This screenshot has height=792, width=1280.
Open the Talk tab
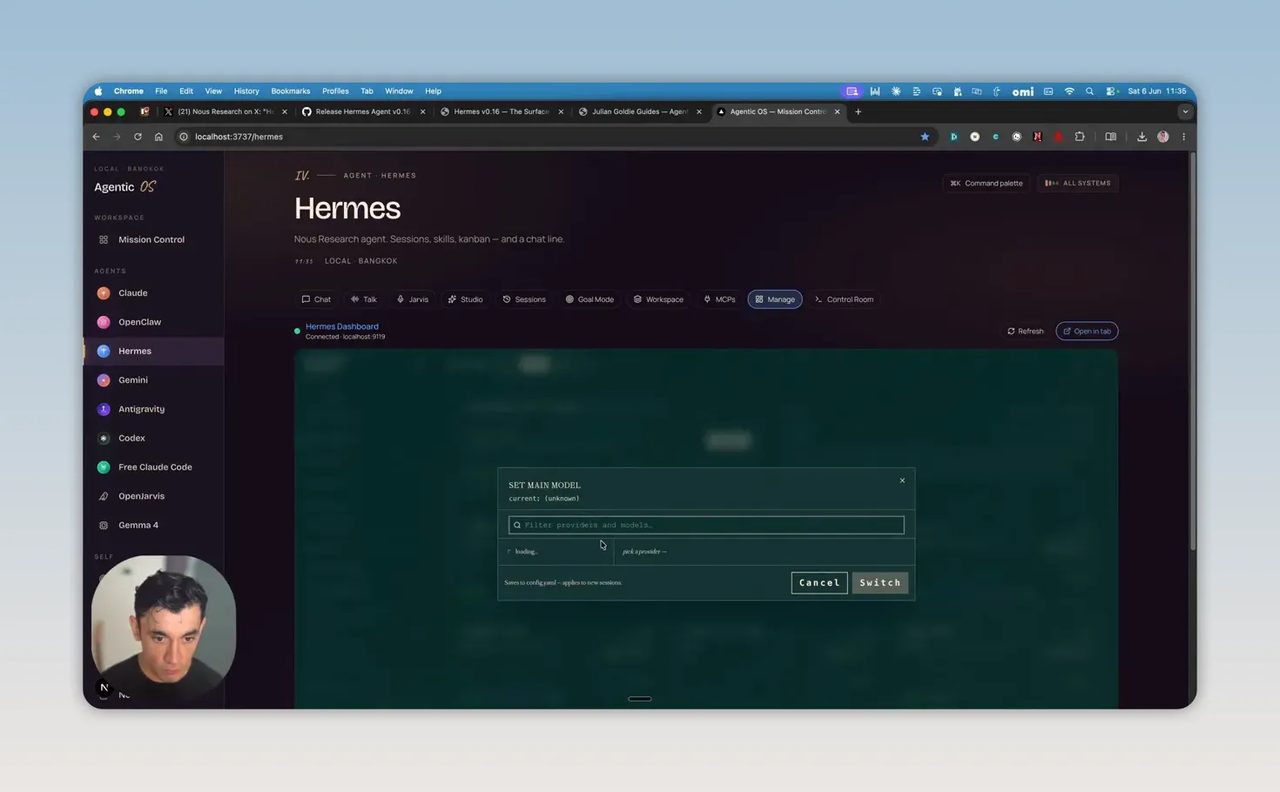coord(364,299)
